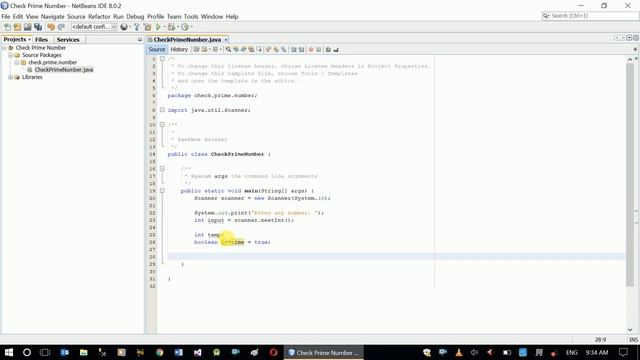The width and height of the screenshot is (640, 360).
Task: Collapse the import fold at line 8
Action: click(162, 110)
